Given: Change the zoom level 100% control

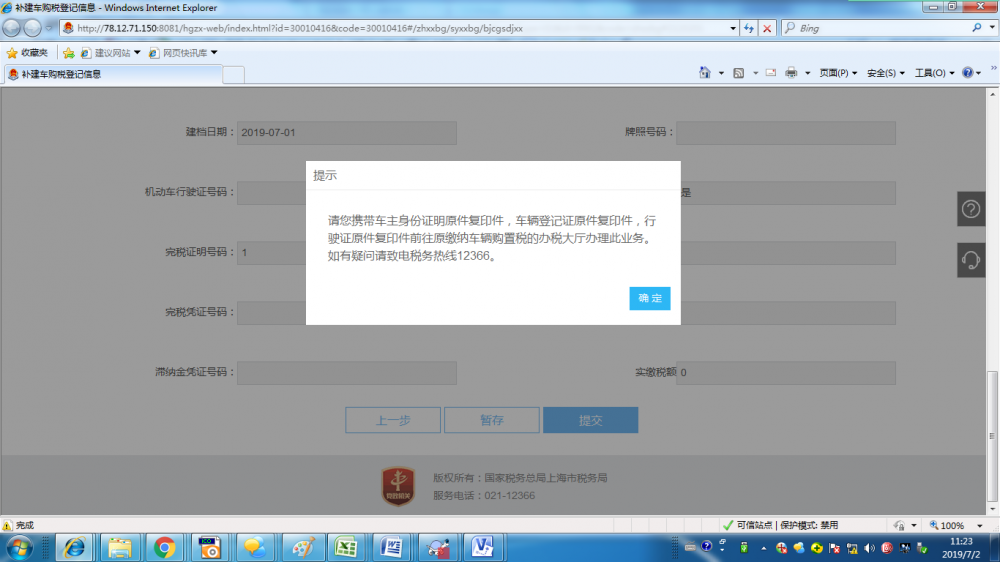Looking at the screenshot, I should click(x=955, y=525).
